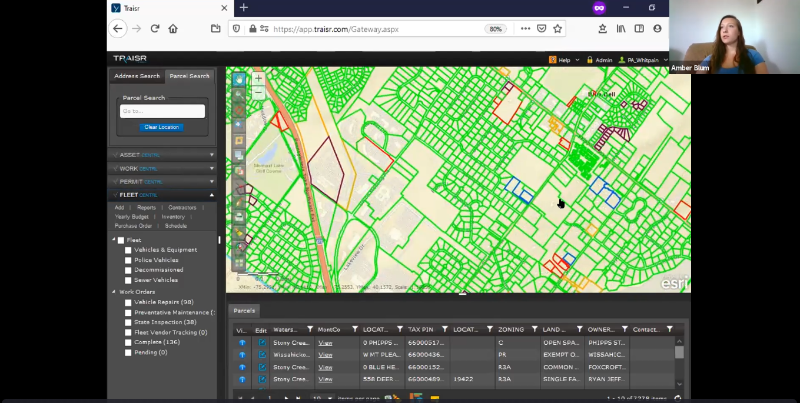800x403 pixels.
Task: Click the printer icon in map toolbar
Action: [239, 217]
